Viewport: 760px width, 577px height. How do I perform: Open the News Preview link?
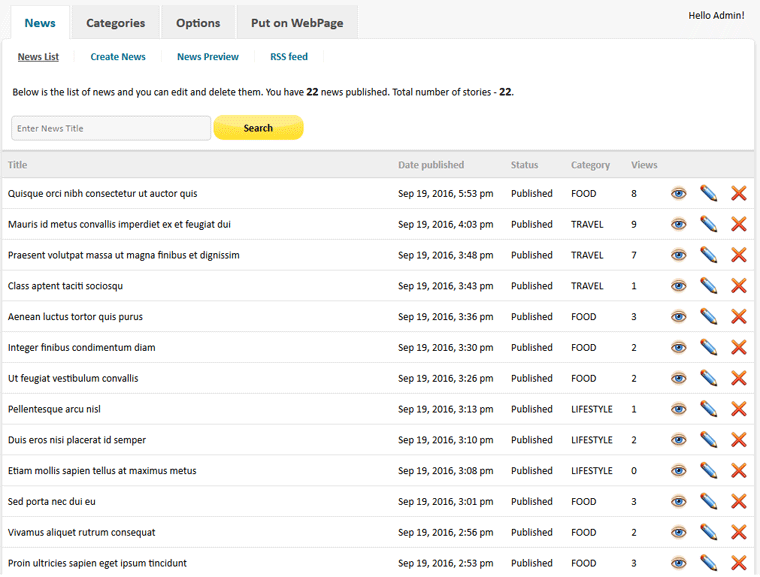point(208,57)
